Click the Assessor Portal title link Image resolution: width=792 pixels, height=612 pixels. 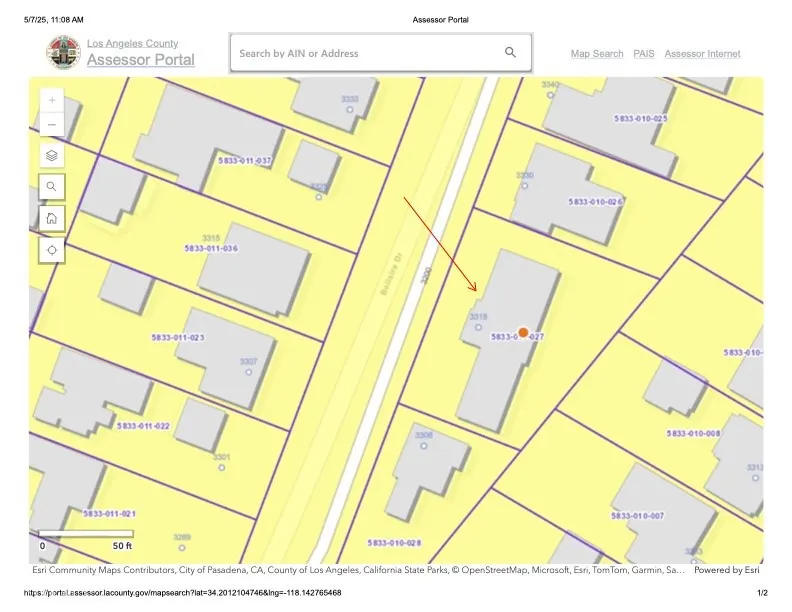141,60
